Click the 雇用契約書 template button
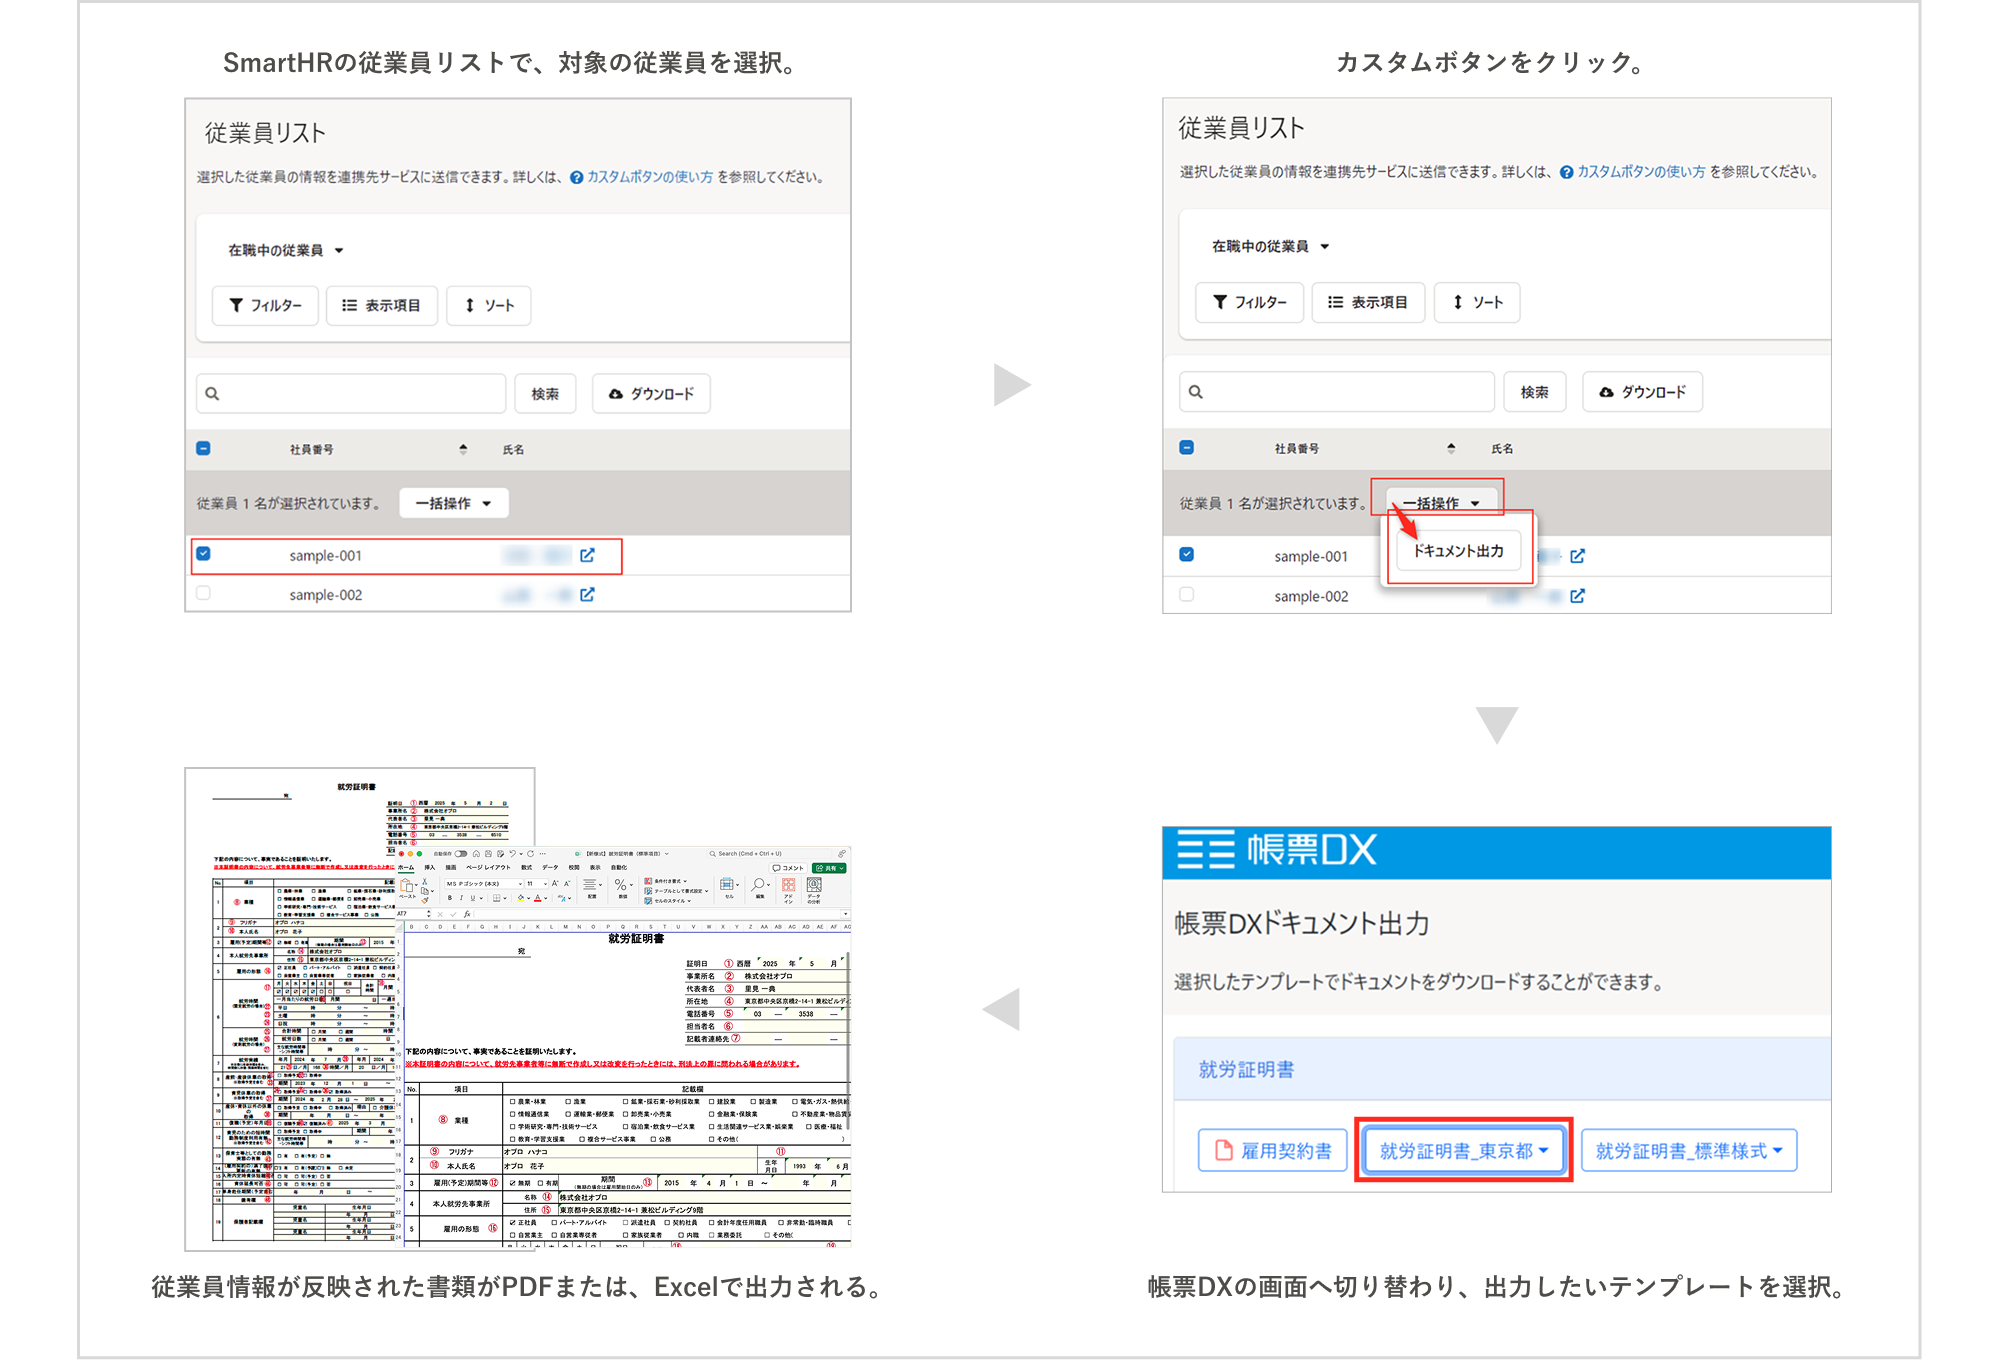The height and width of the screenshot is (1360, 2000). (x=1274, y=1151)
